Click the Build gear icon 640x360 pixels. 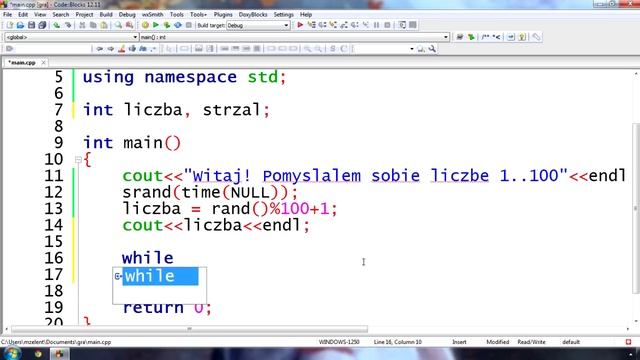145,25
